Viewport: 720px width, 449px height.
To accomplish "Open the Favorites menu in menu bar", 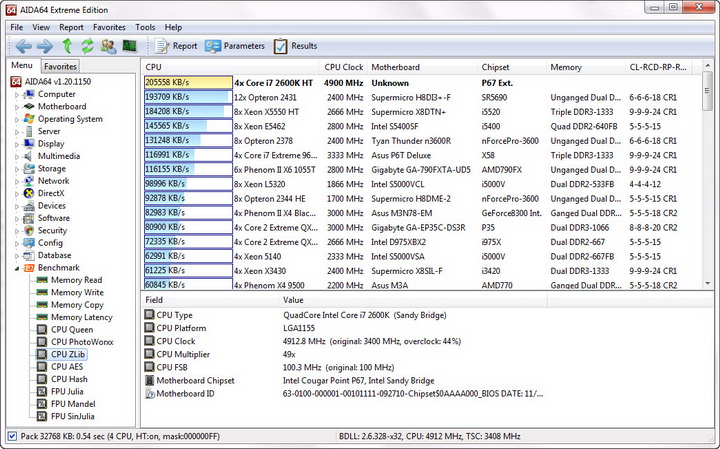I will point(109,28).
